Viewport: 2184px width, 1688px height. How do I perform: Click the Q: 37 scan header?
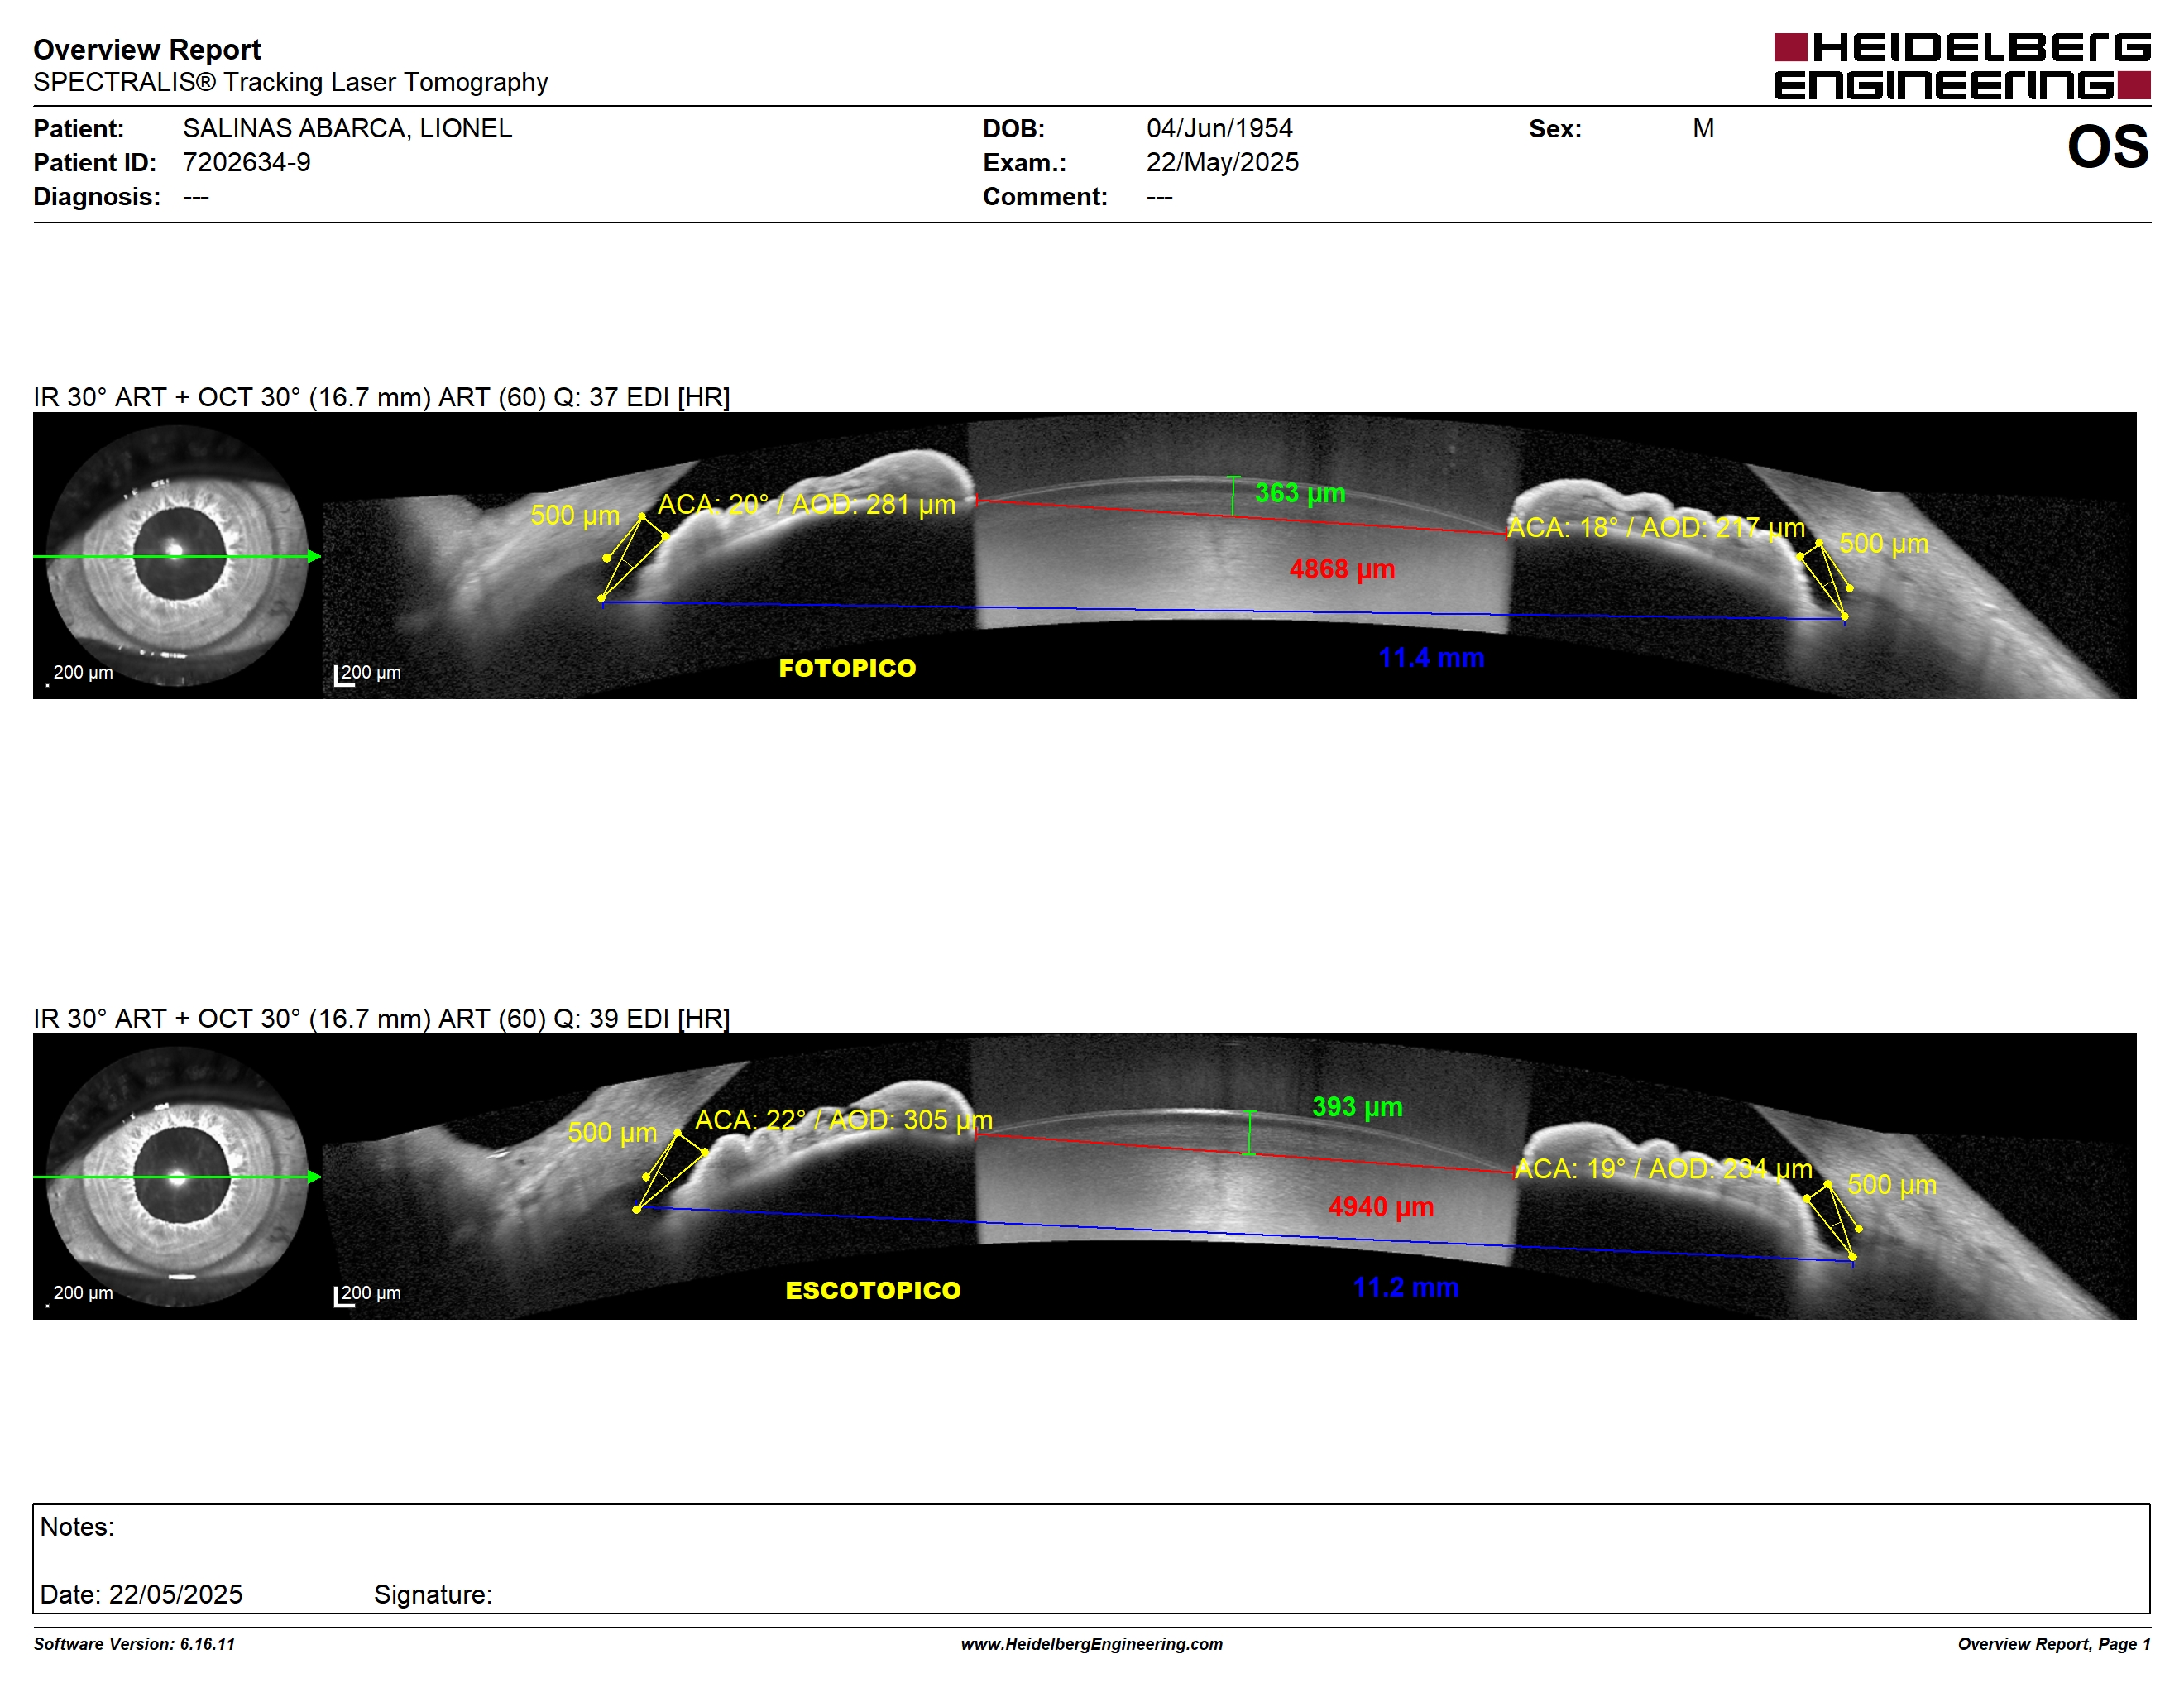pos(381,397)
